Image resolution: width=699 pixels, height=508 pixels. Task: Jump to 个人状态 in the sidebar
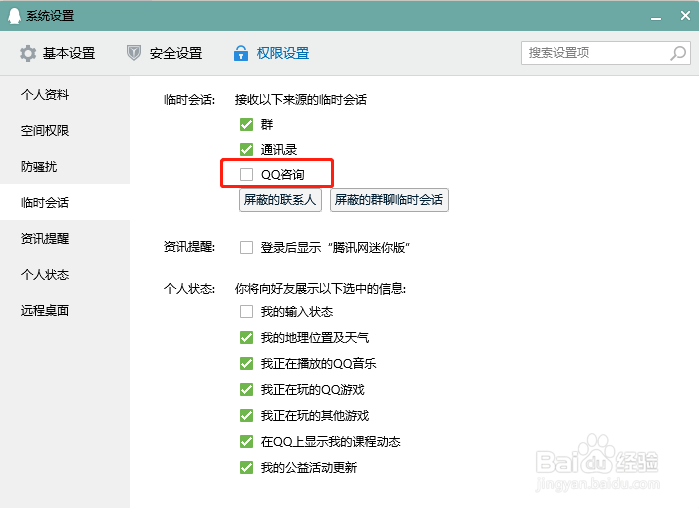(x=65, y=274)
